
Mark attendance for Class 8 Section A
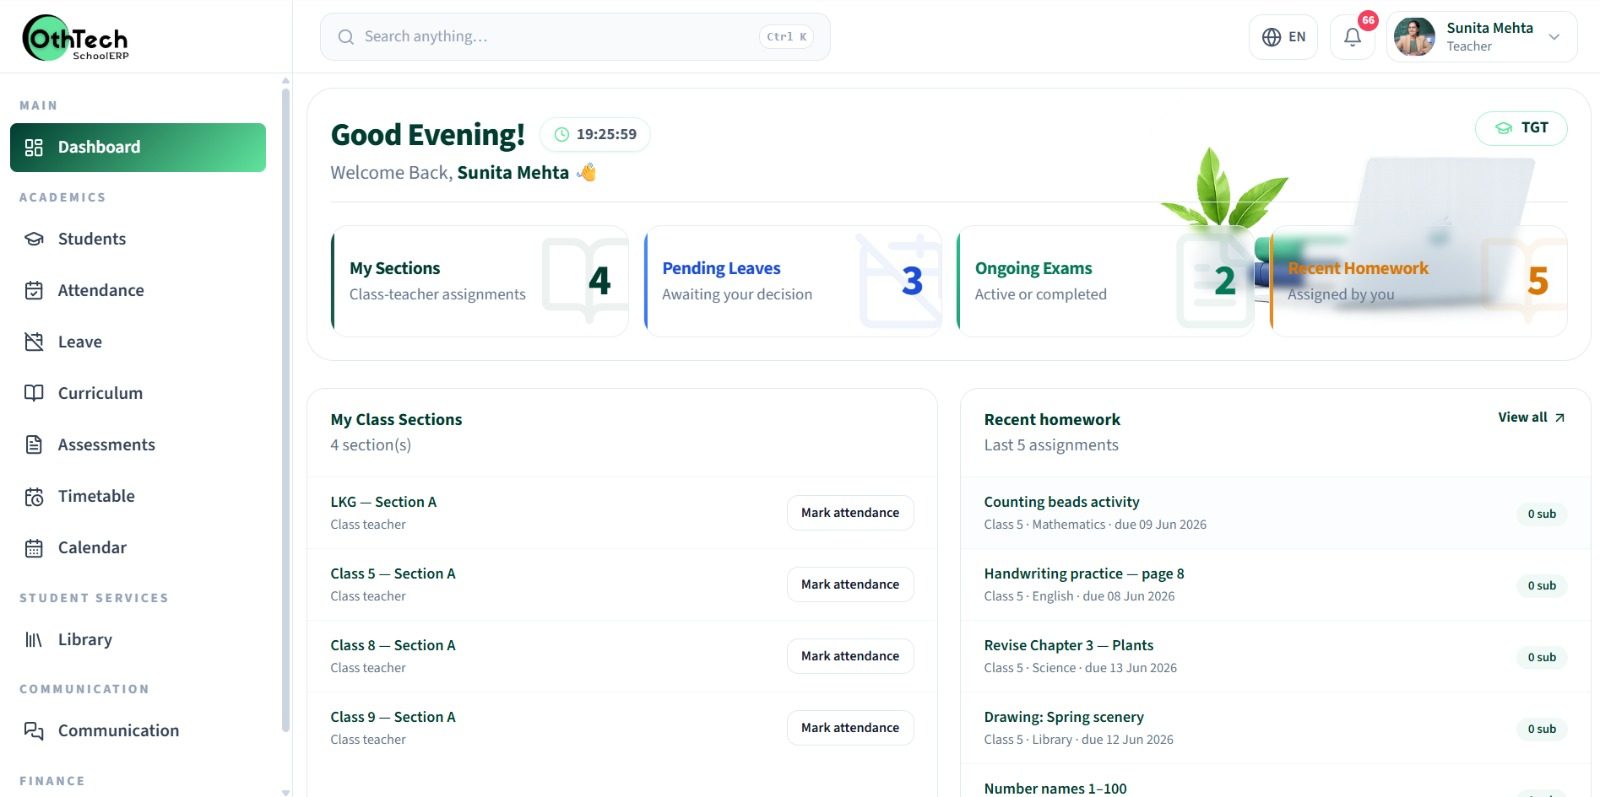850,656
